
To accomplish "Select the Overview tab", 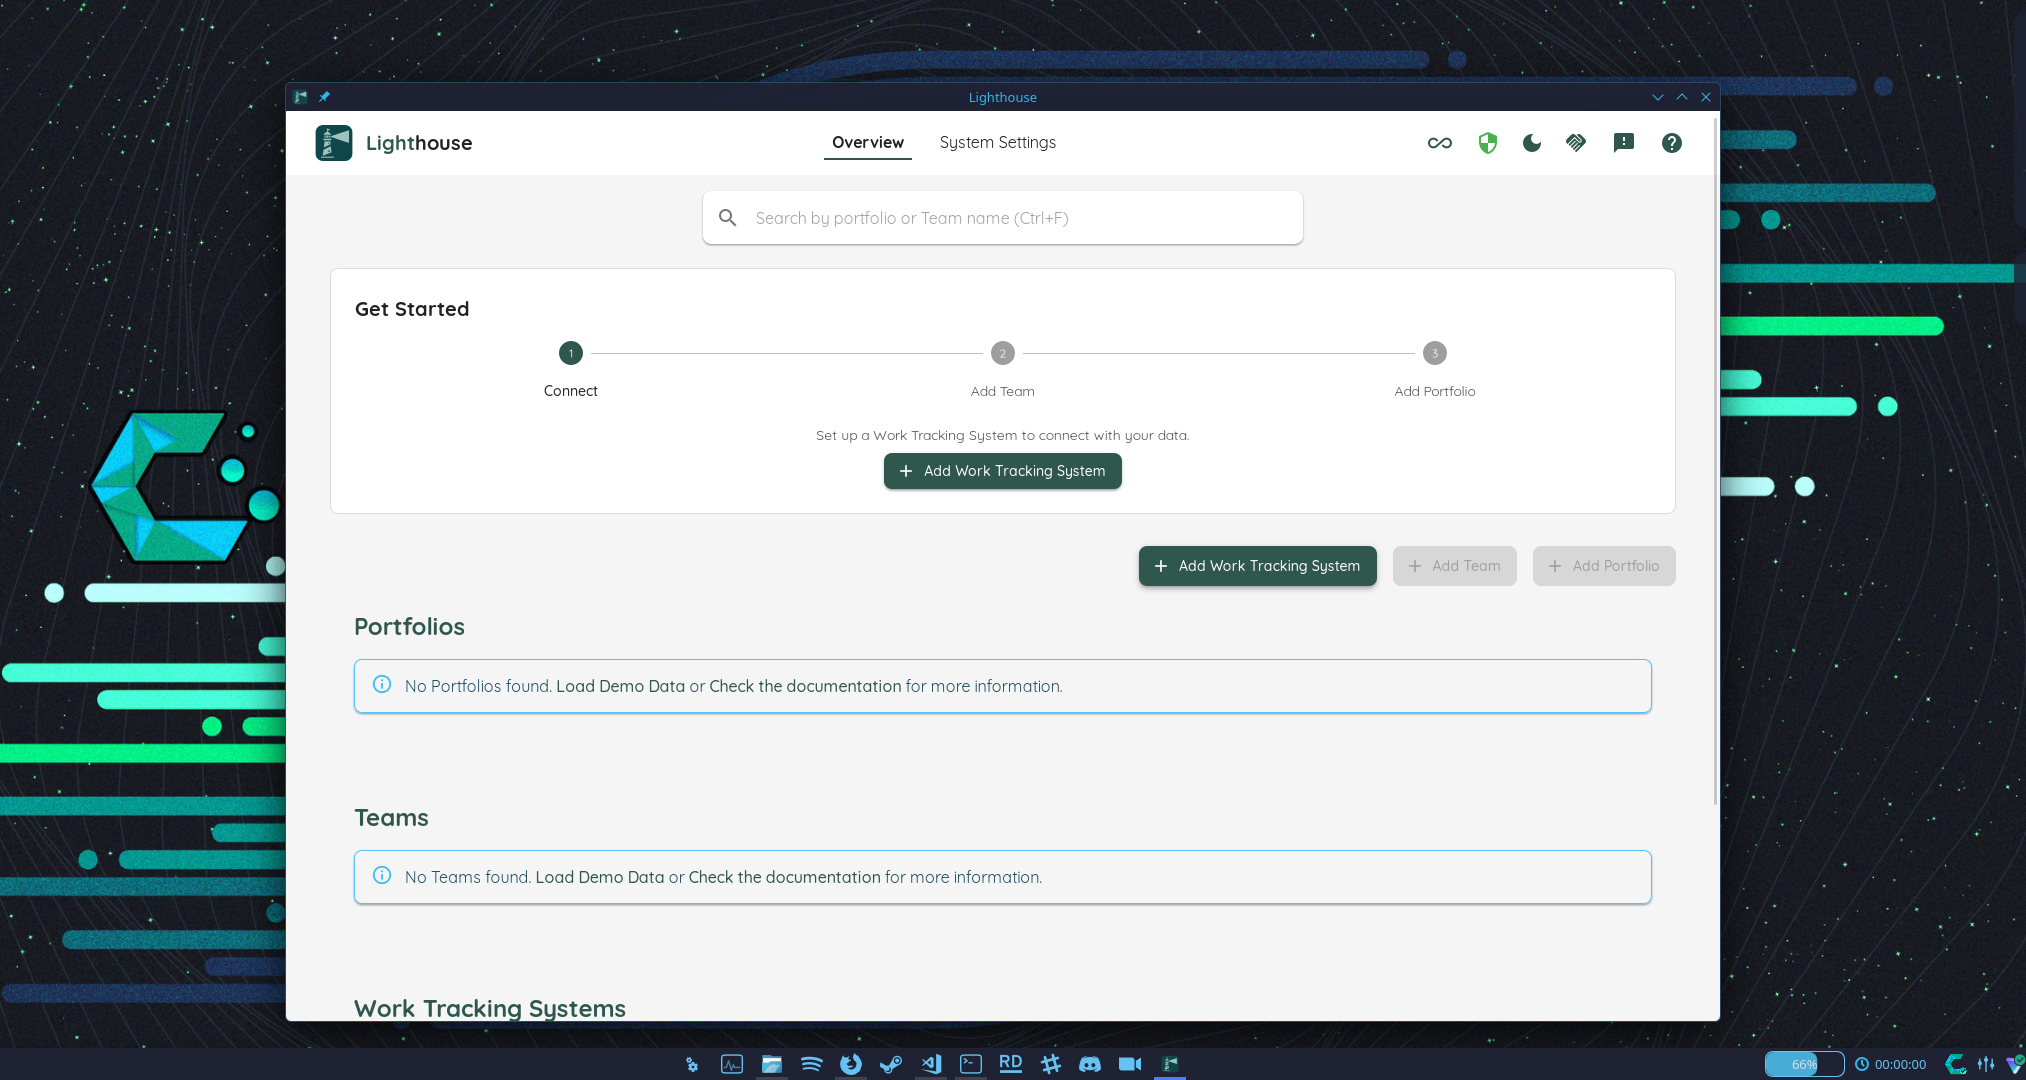I will [867, 142].
